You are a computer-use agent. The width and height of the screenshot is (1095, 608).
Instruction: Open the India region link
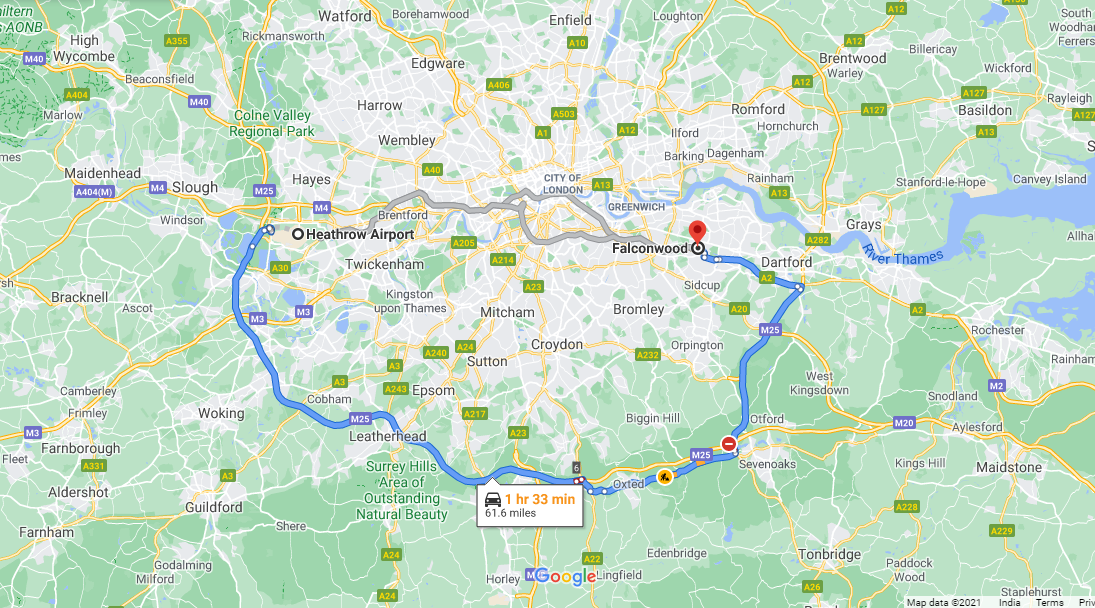[1009, 602]
